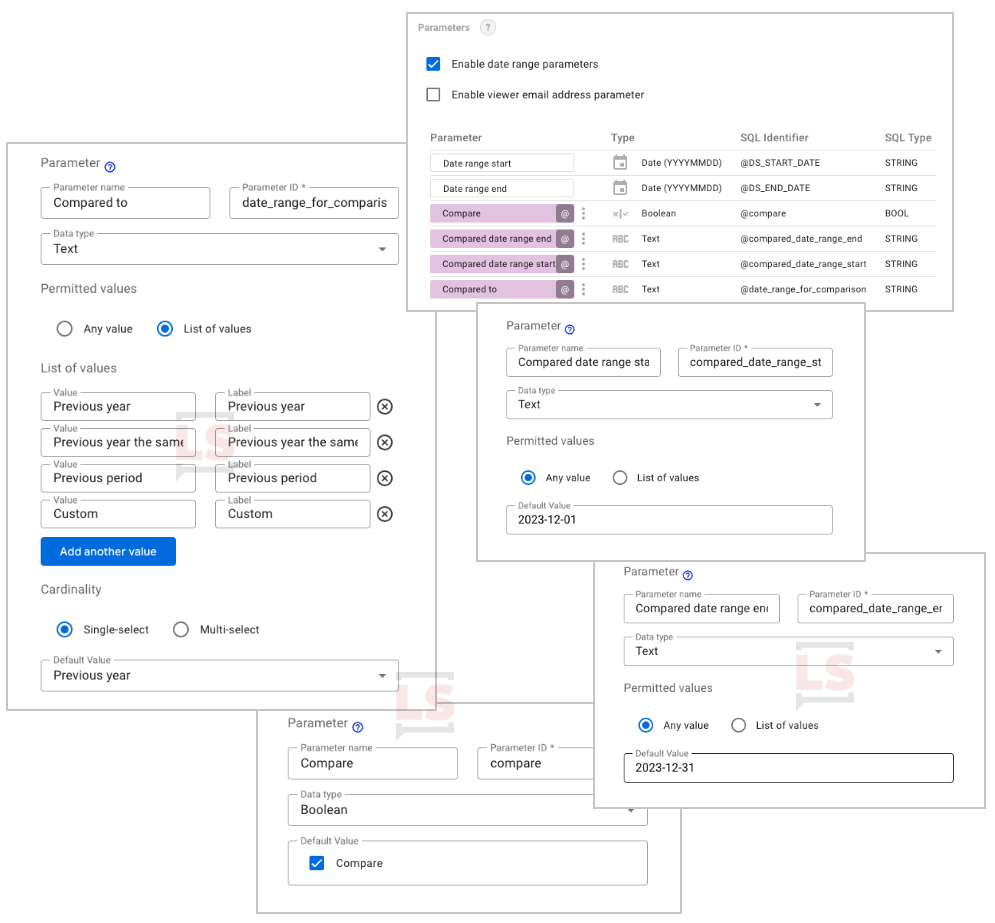Choose Single-select cardinality
The image size is (995, 923).
pos(64,629)
